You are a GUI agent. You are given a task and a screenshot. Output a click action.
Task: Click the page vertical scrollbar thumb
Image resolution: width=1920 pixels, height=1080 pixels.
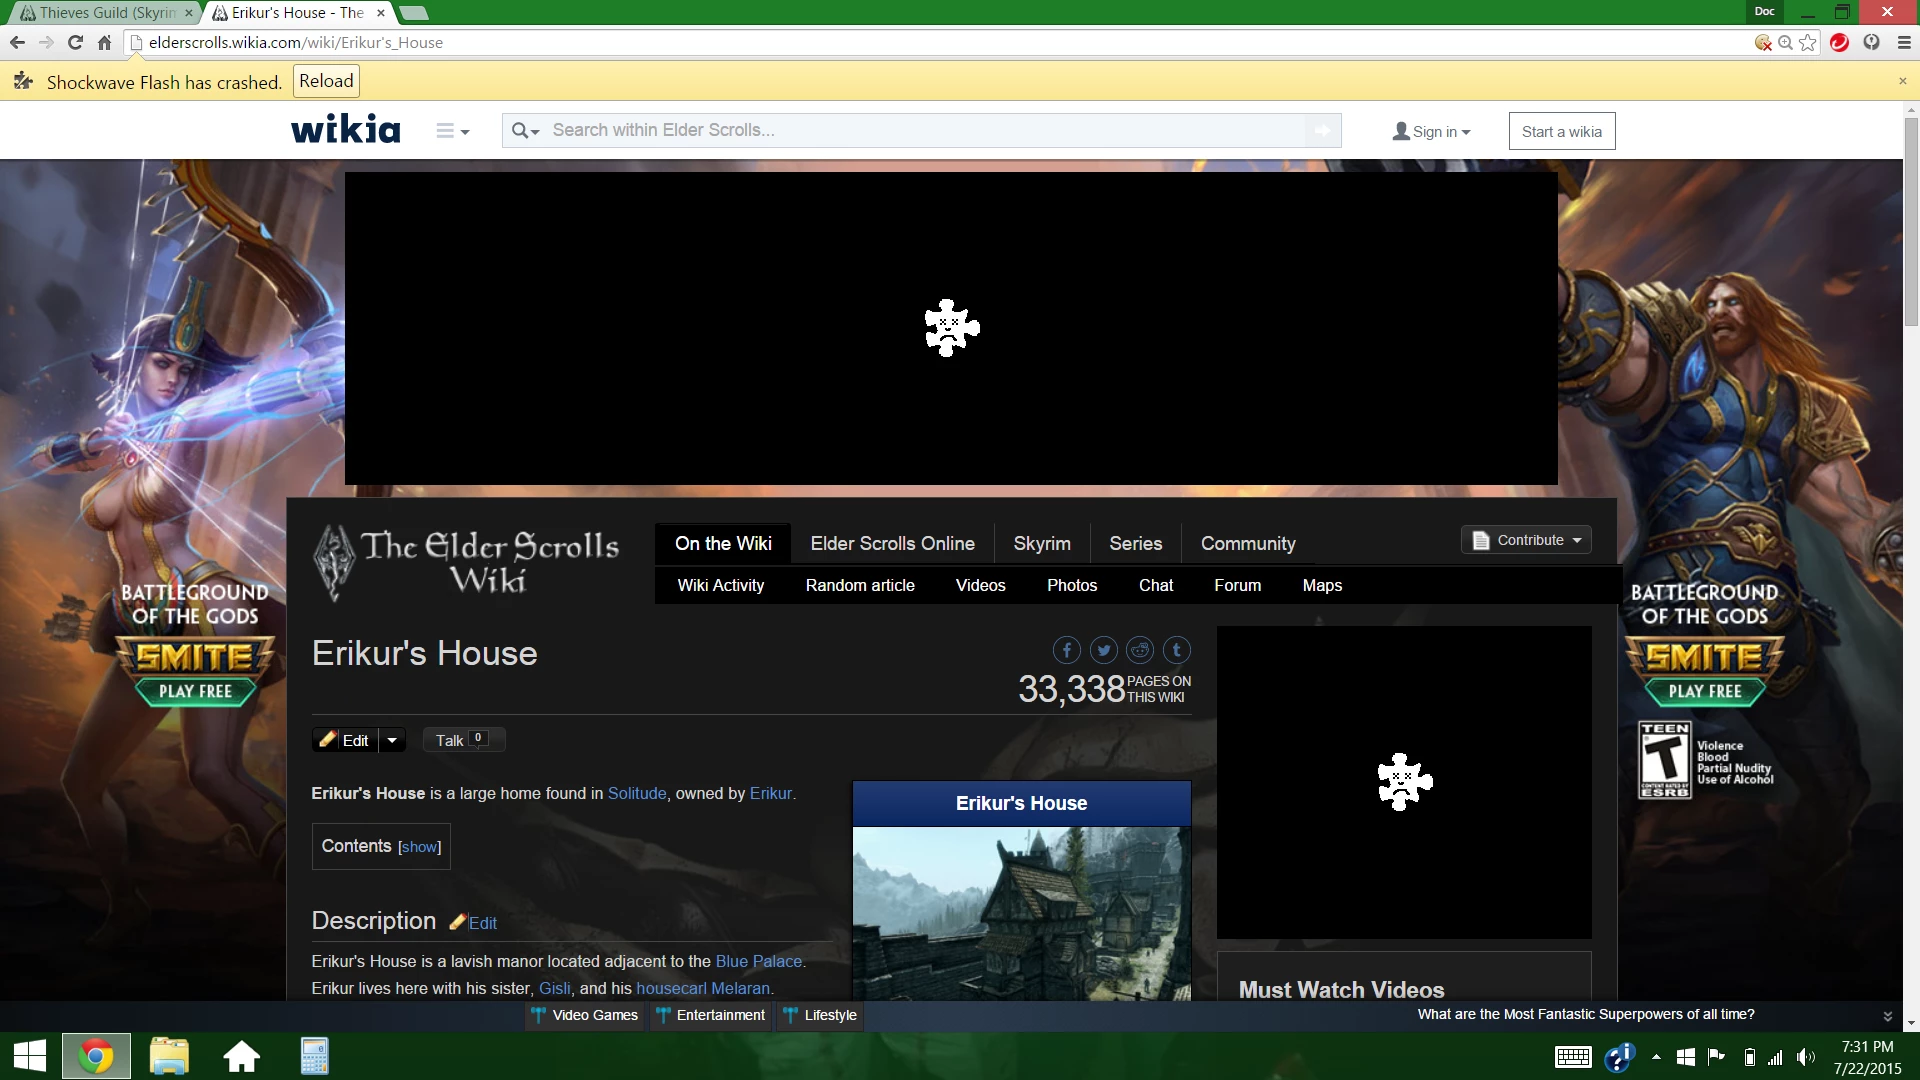[1911, 220]
